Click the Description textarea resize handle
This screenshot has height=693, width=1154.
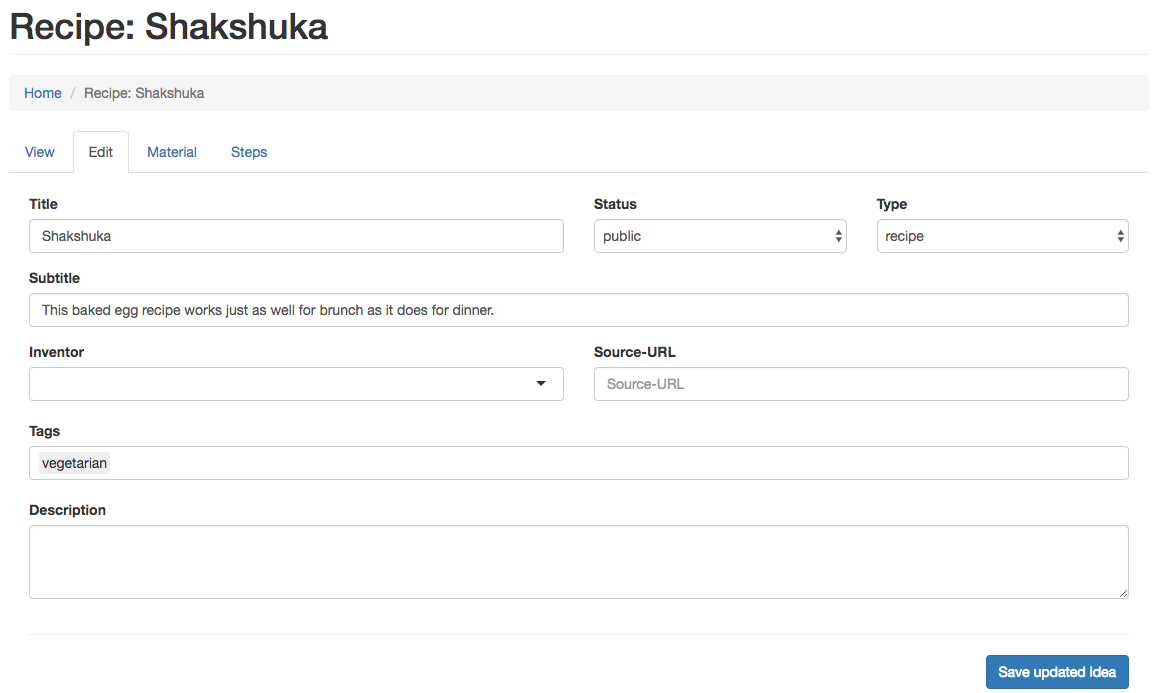[1123, 593]
